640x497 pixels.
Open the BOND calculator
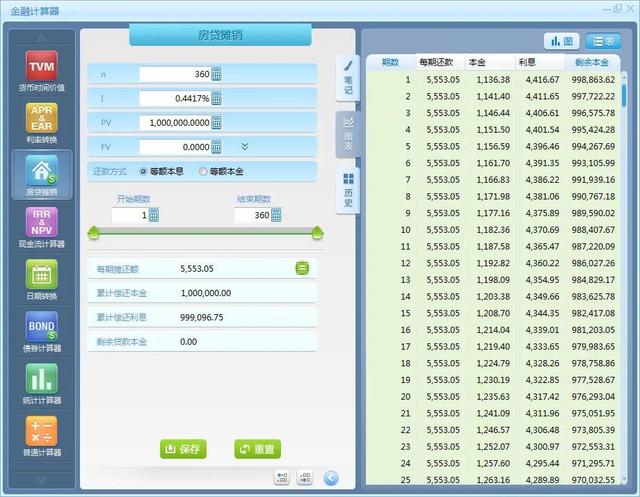pos(42,326)
